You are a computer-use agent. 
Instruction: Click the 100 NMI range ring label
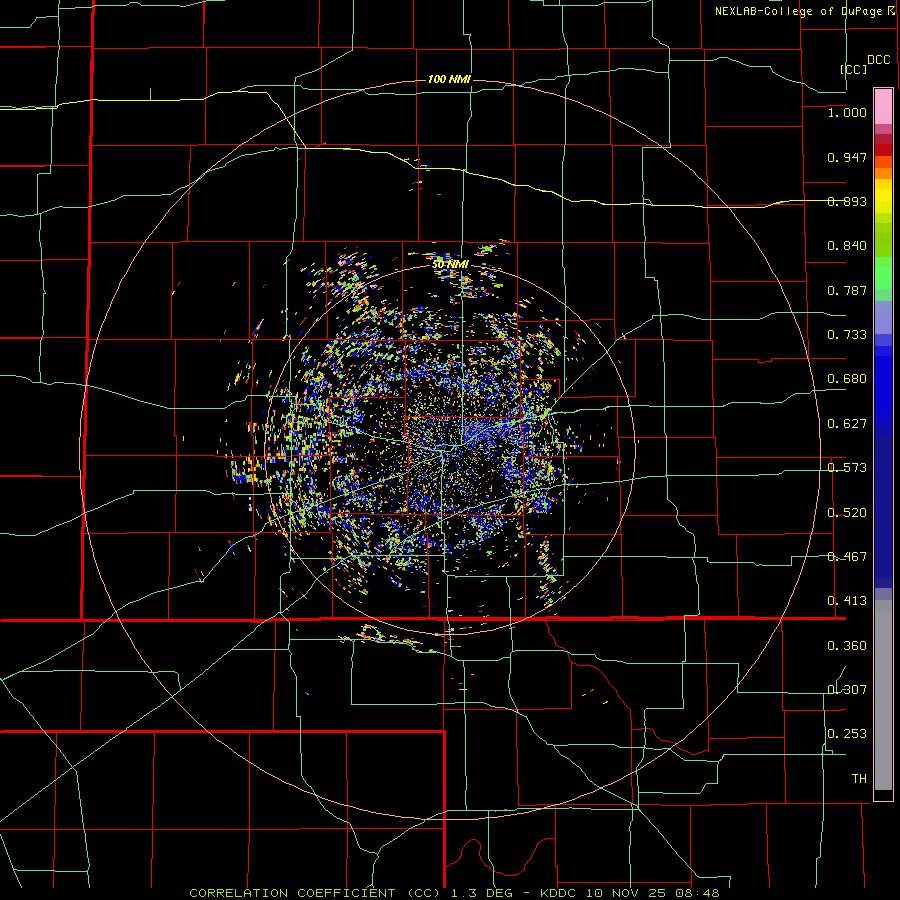(449, 79)
